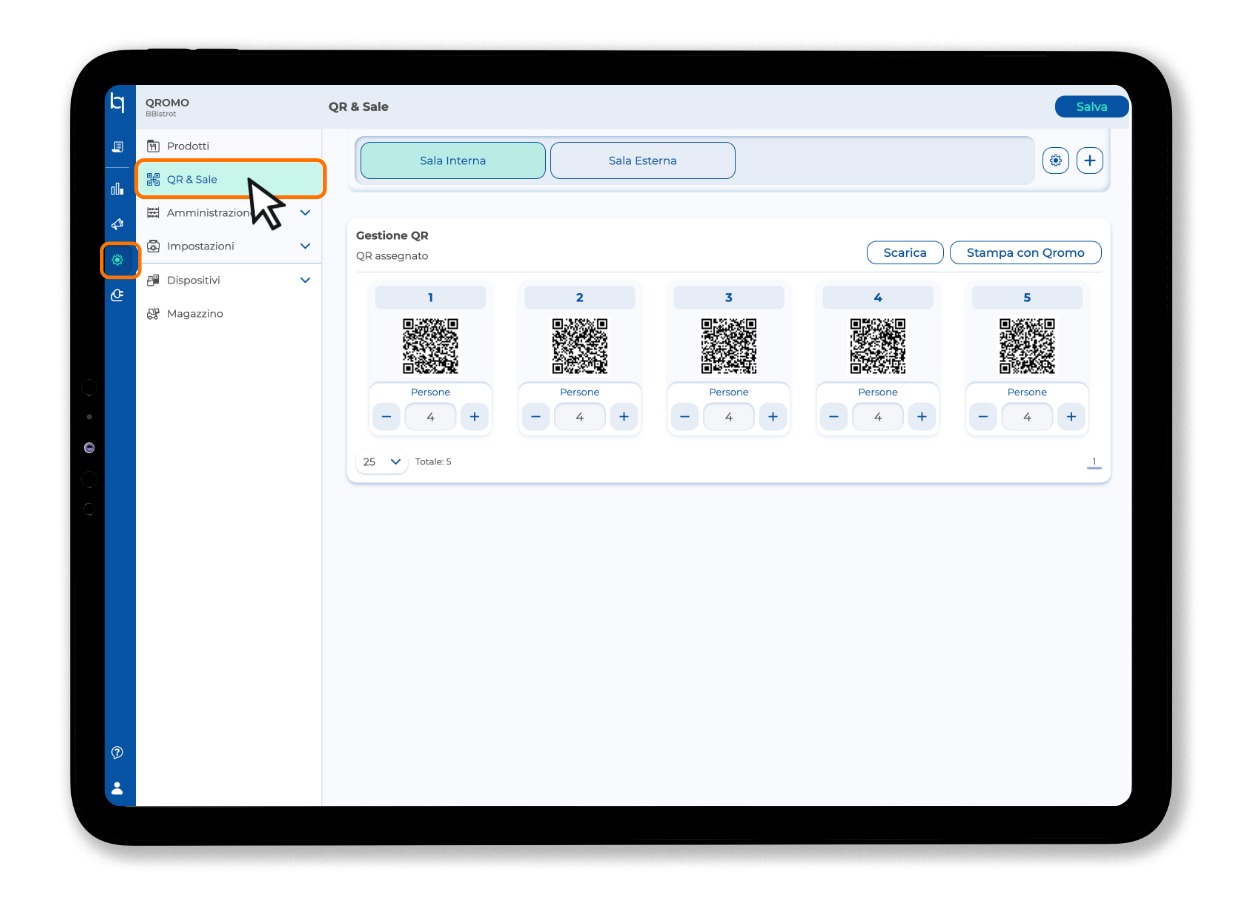
Task: Open the orders receipt icon in blue sidebar
Action: pos(117,147)
